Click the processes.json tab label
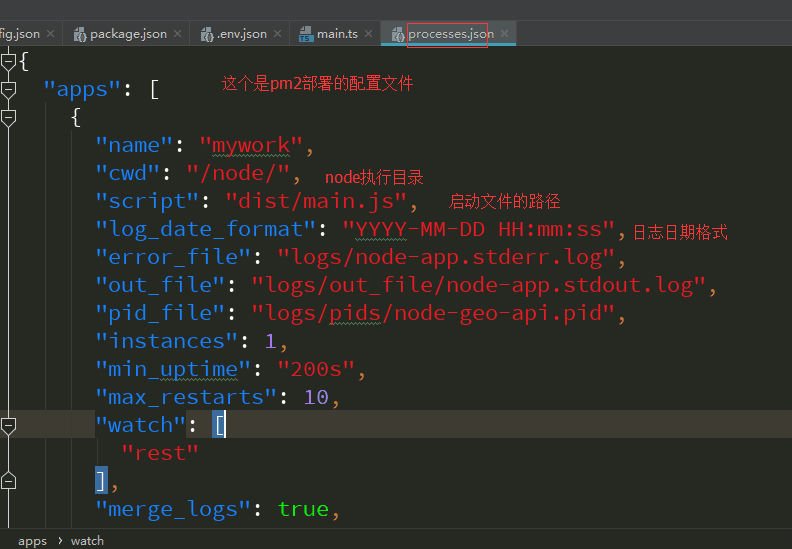This screenshot has height=549, width=792. 450,34
